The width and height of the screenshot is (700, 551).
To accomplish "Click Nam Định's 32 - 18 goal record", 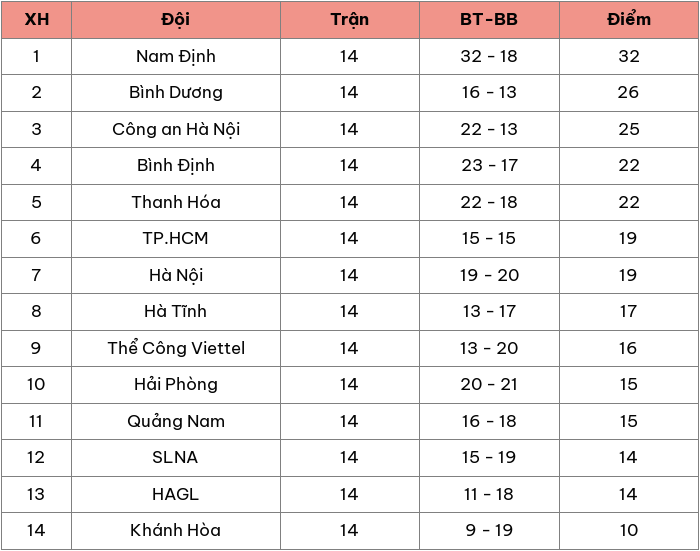I will coord(489,57).
